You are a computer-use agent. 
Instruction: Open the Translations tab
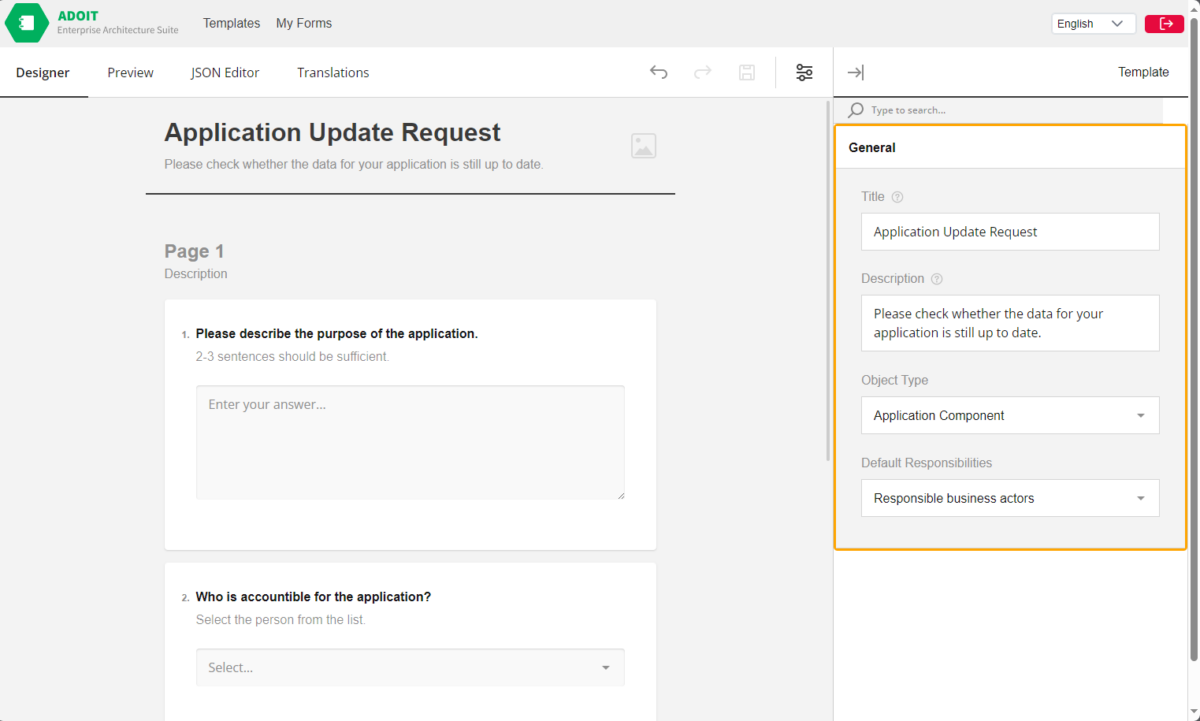333,72
